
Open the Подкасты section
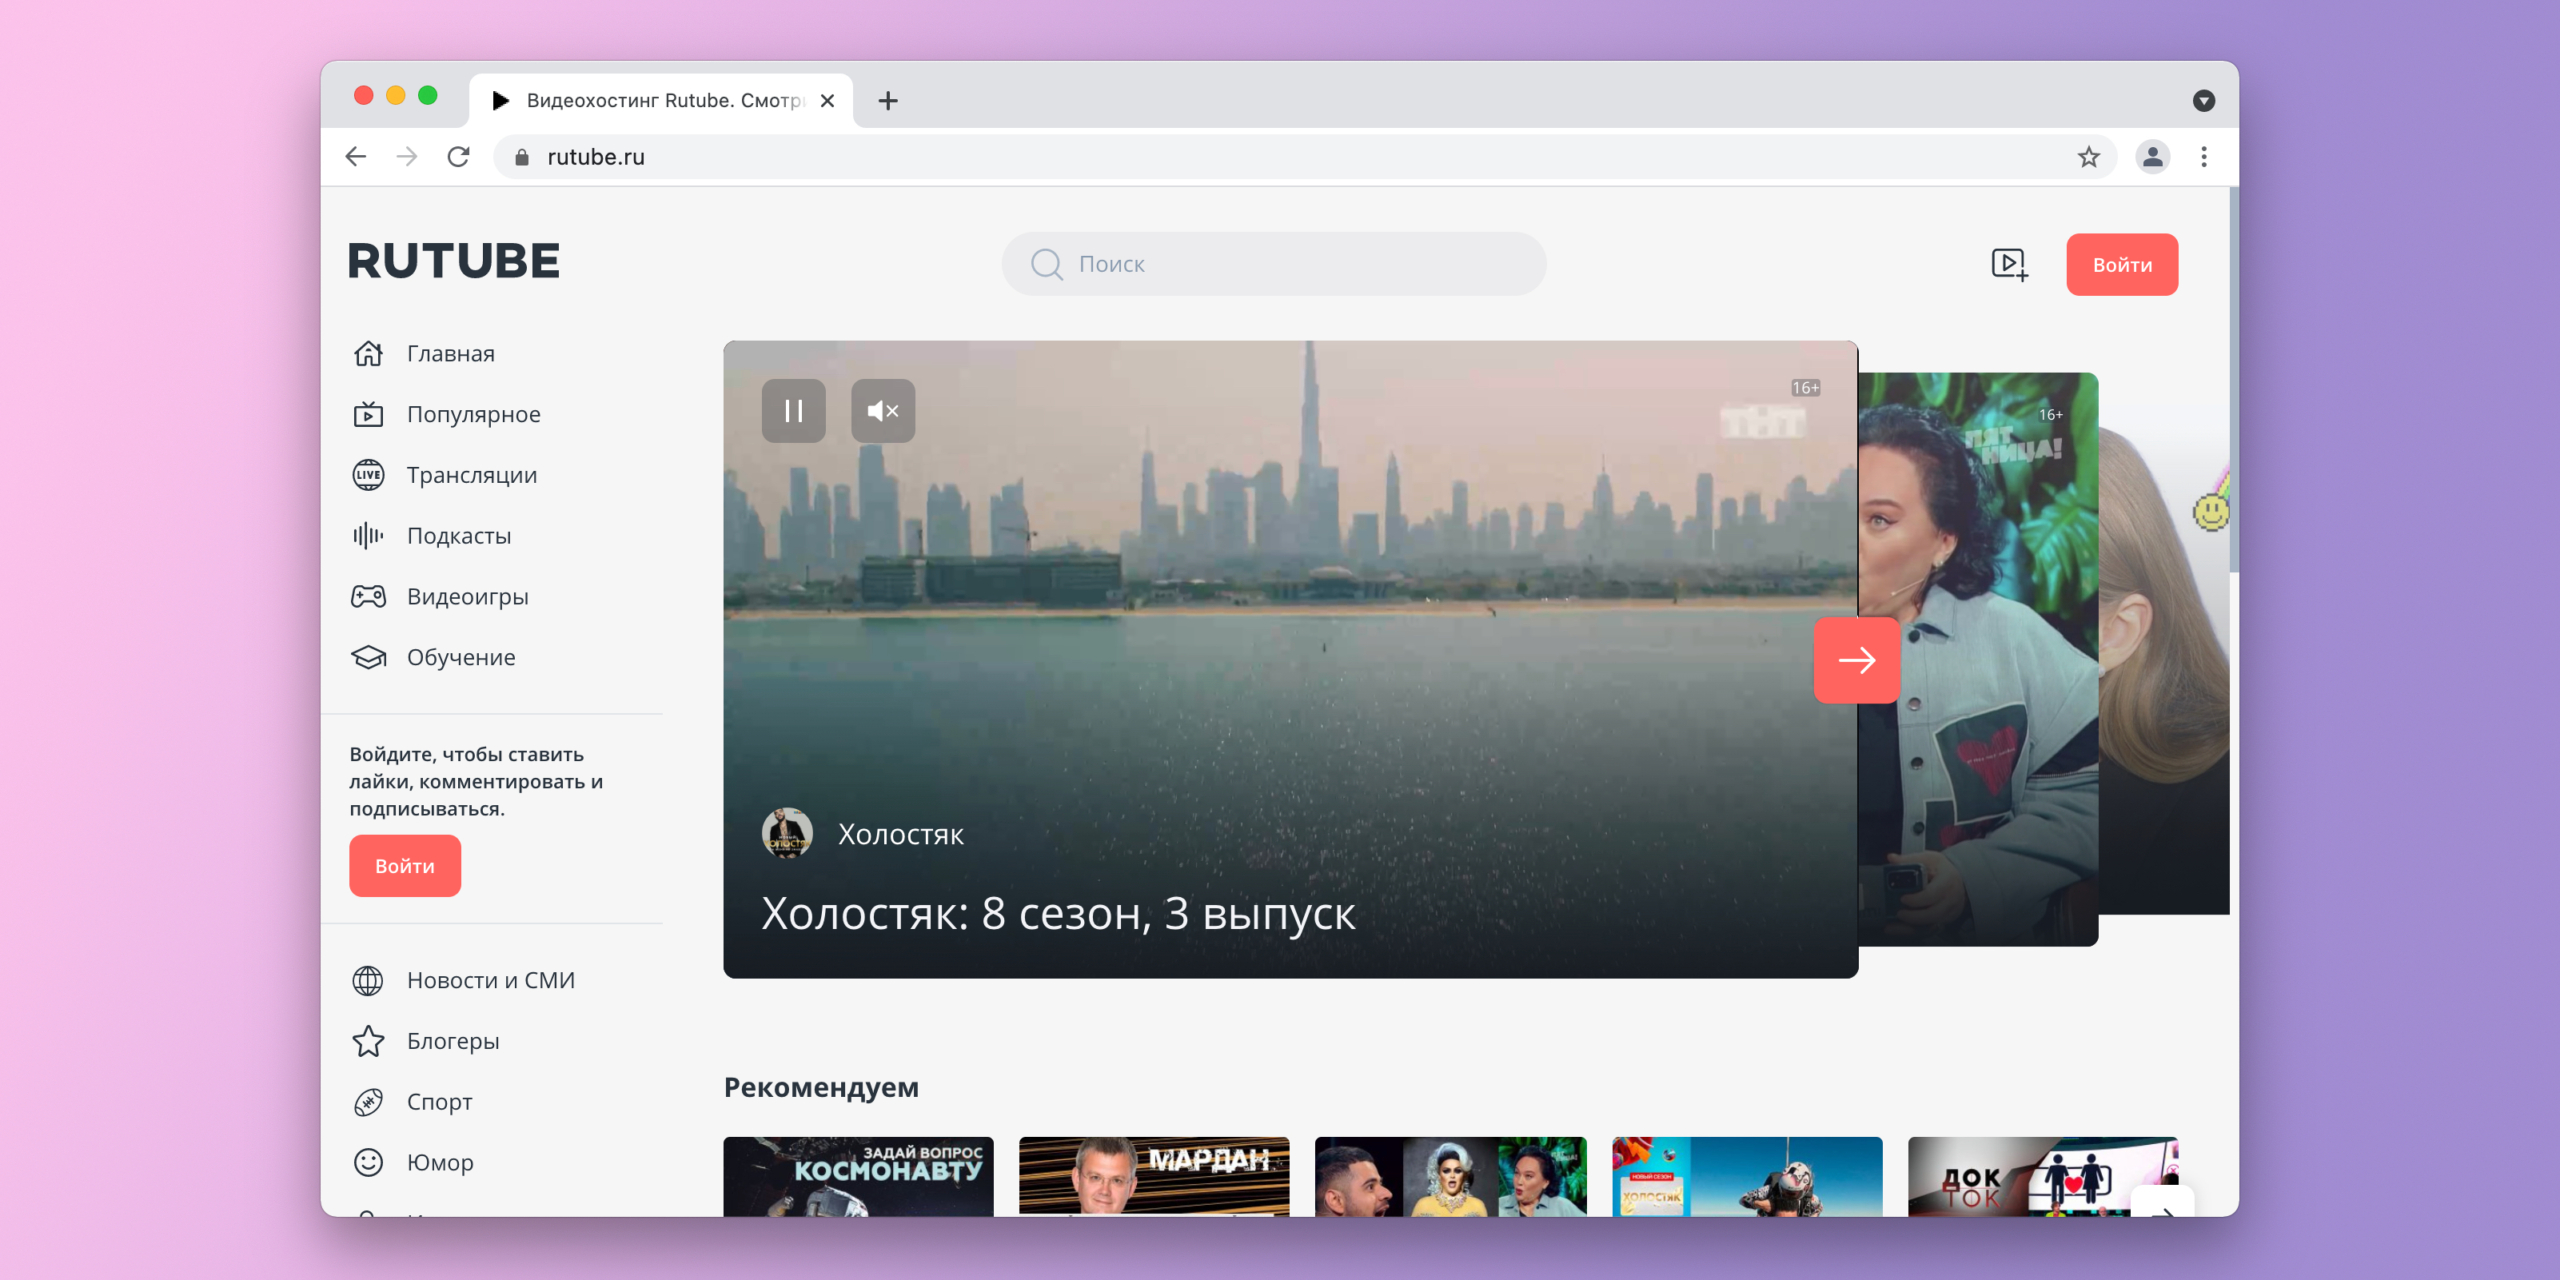pyautogui.click(x=458, y=536)
